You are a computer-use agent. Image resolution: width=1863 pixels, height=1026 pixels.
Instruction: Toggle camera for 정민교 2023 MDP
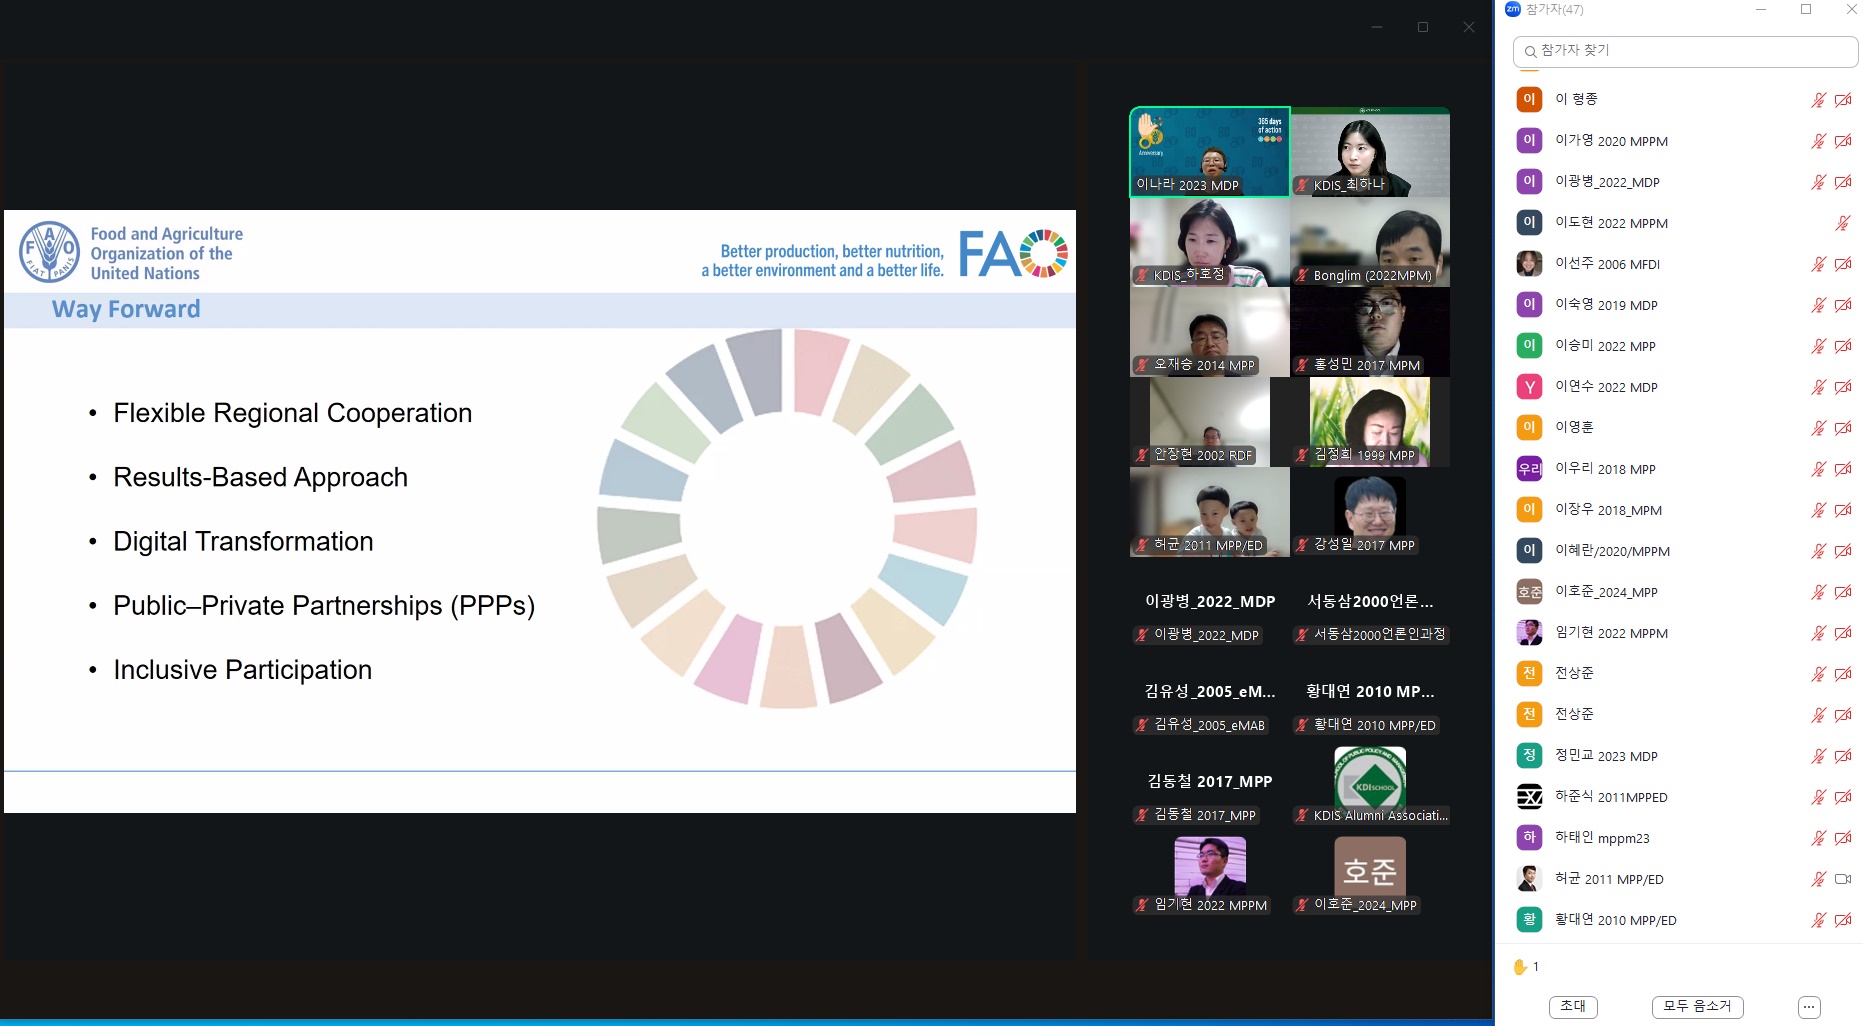1843,756
